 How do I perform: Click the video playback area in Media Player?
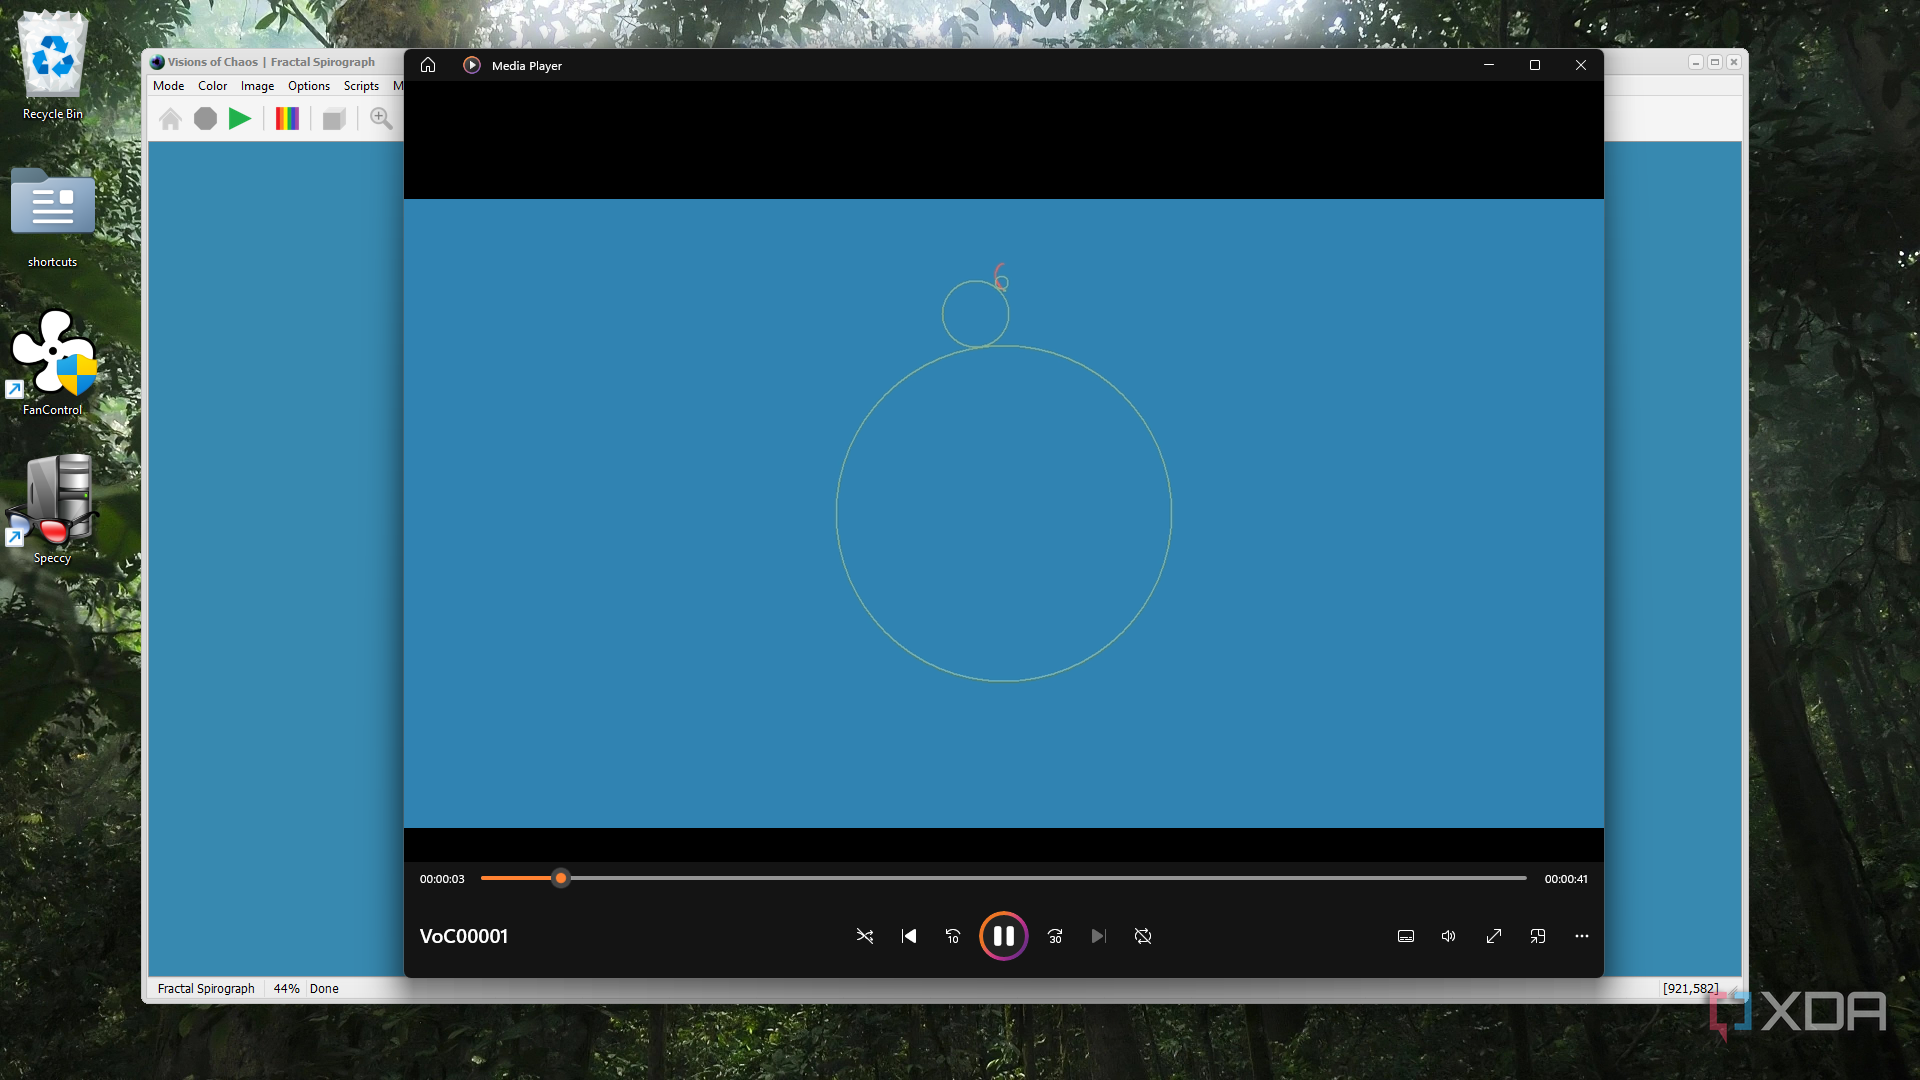coord(1004,513)
